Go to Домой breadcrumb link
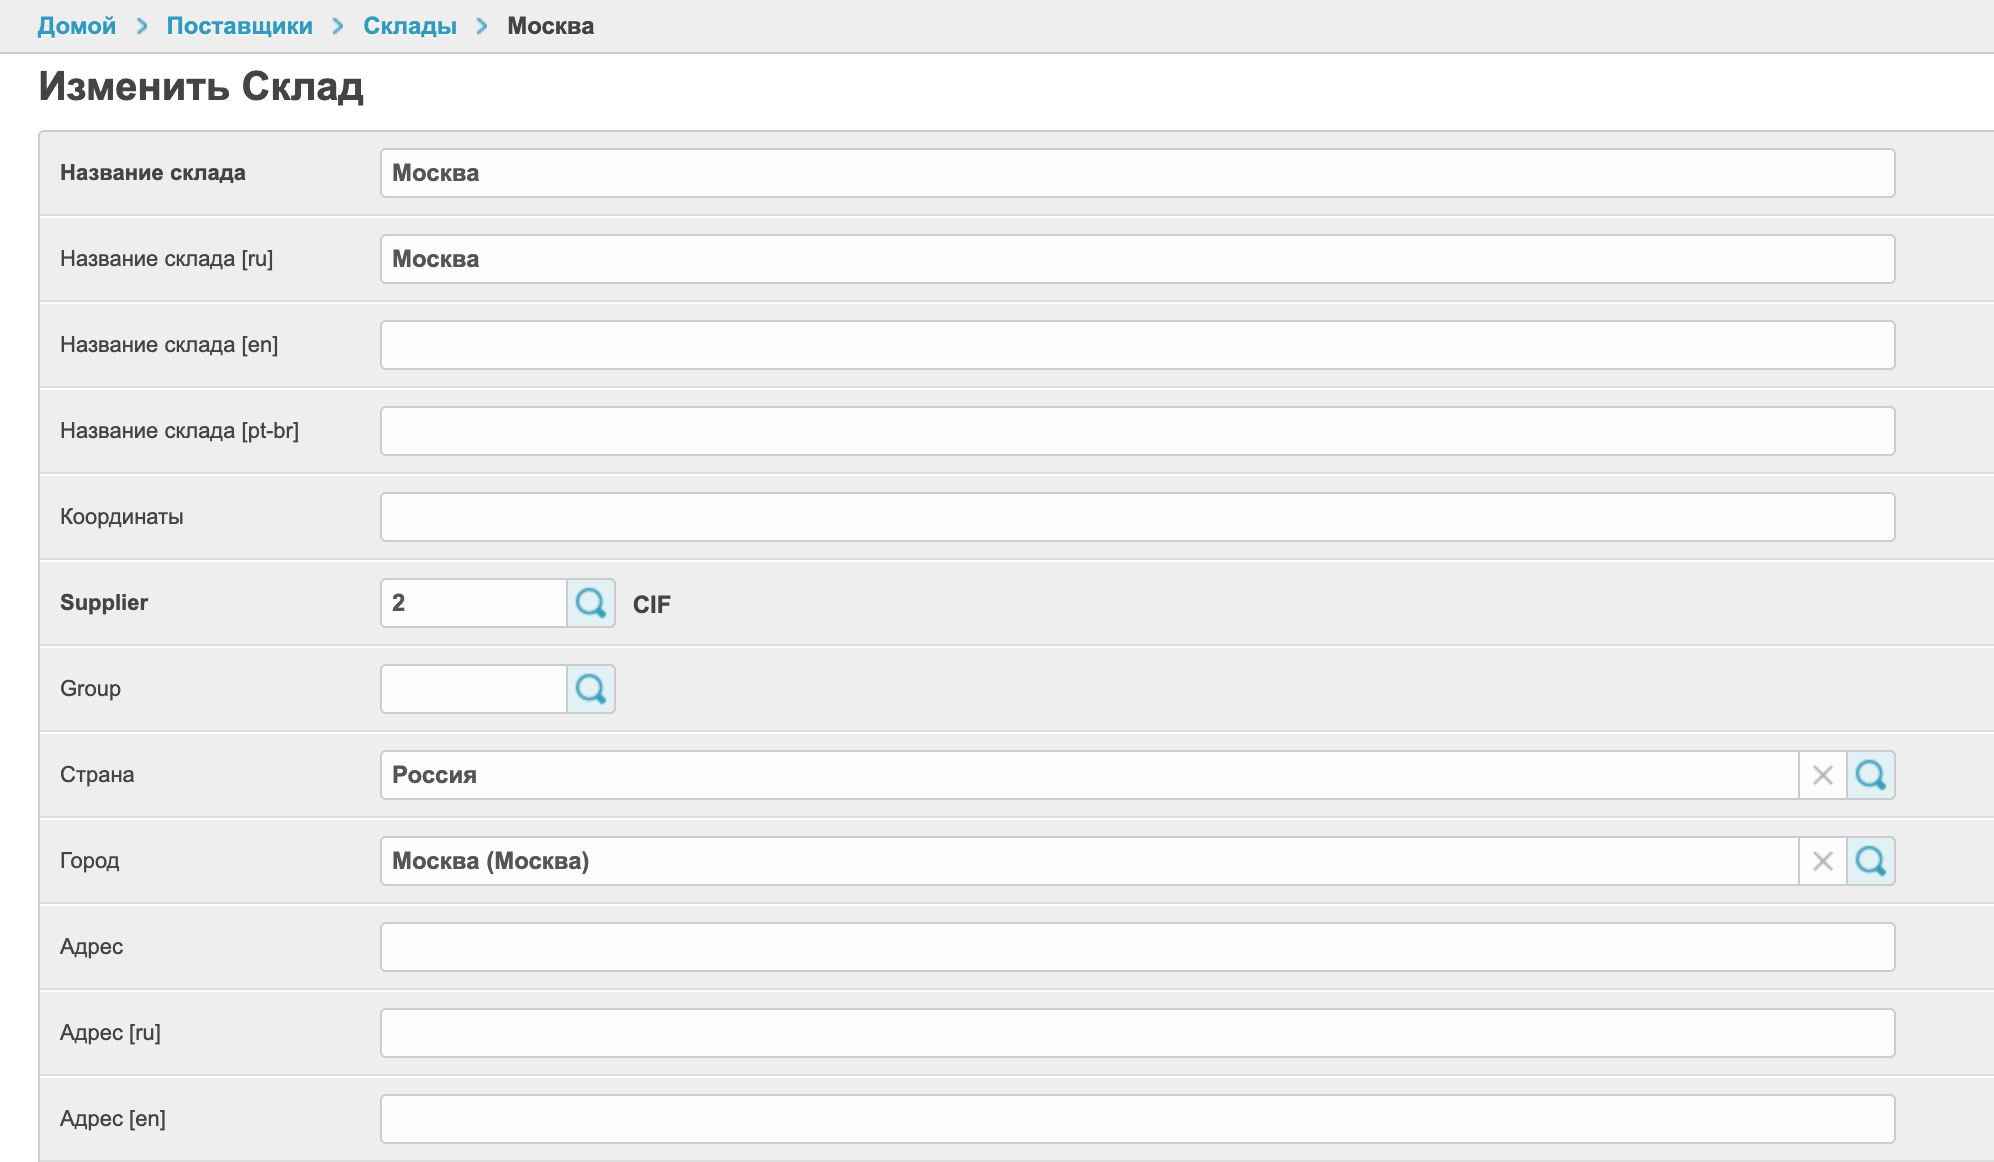The height and width of the screenshot is (1162, 1994). tap(77, 26)
